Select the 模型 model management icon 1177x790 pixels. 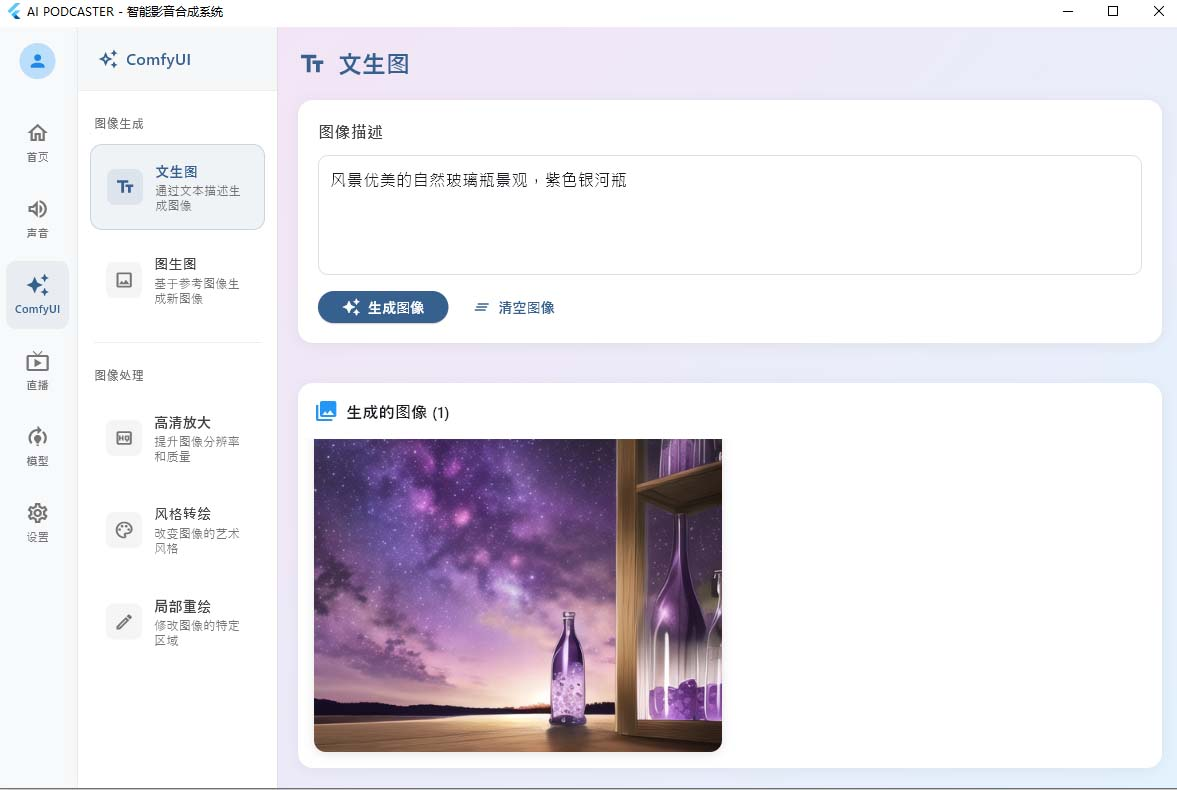(x=37, y=446)
